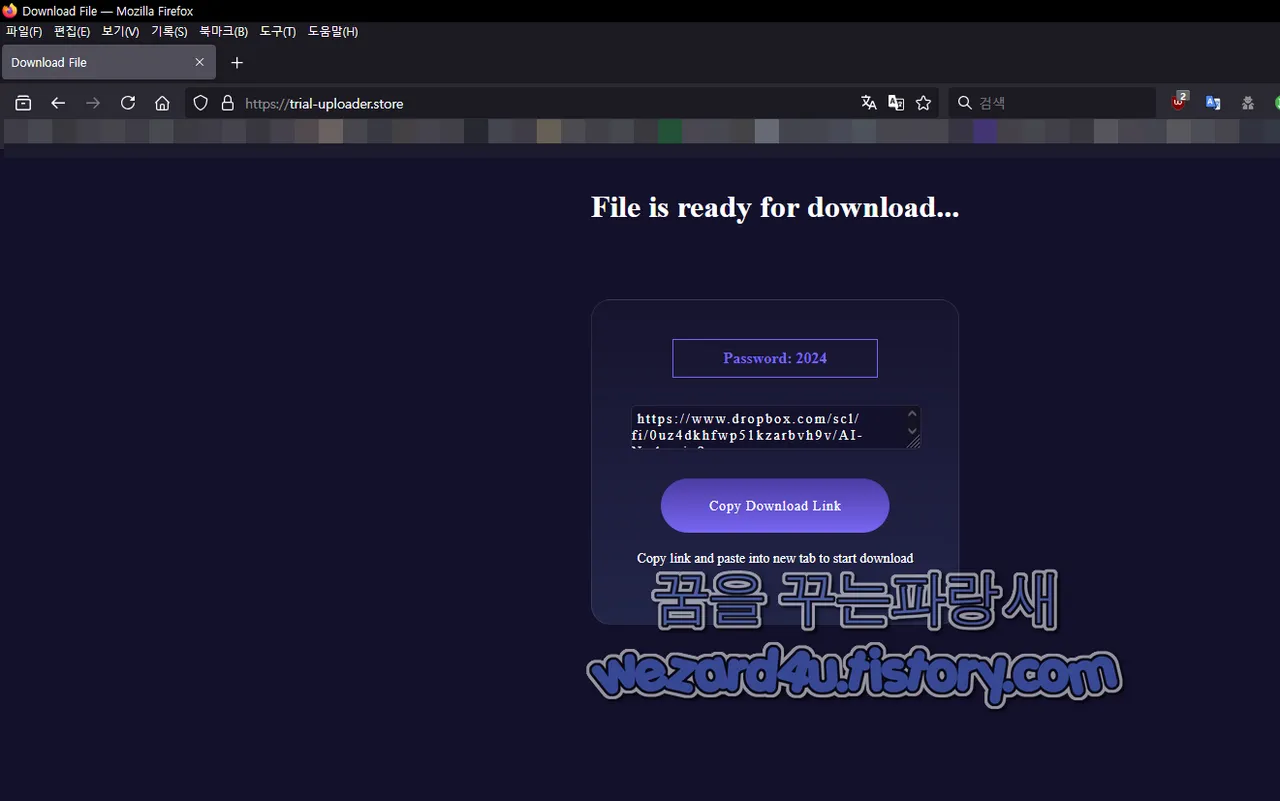1280x801 pixels.
Task: Bookmark this page using the star icon
Action: coord(923,102)
